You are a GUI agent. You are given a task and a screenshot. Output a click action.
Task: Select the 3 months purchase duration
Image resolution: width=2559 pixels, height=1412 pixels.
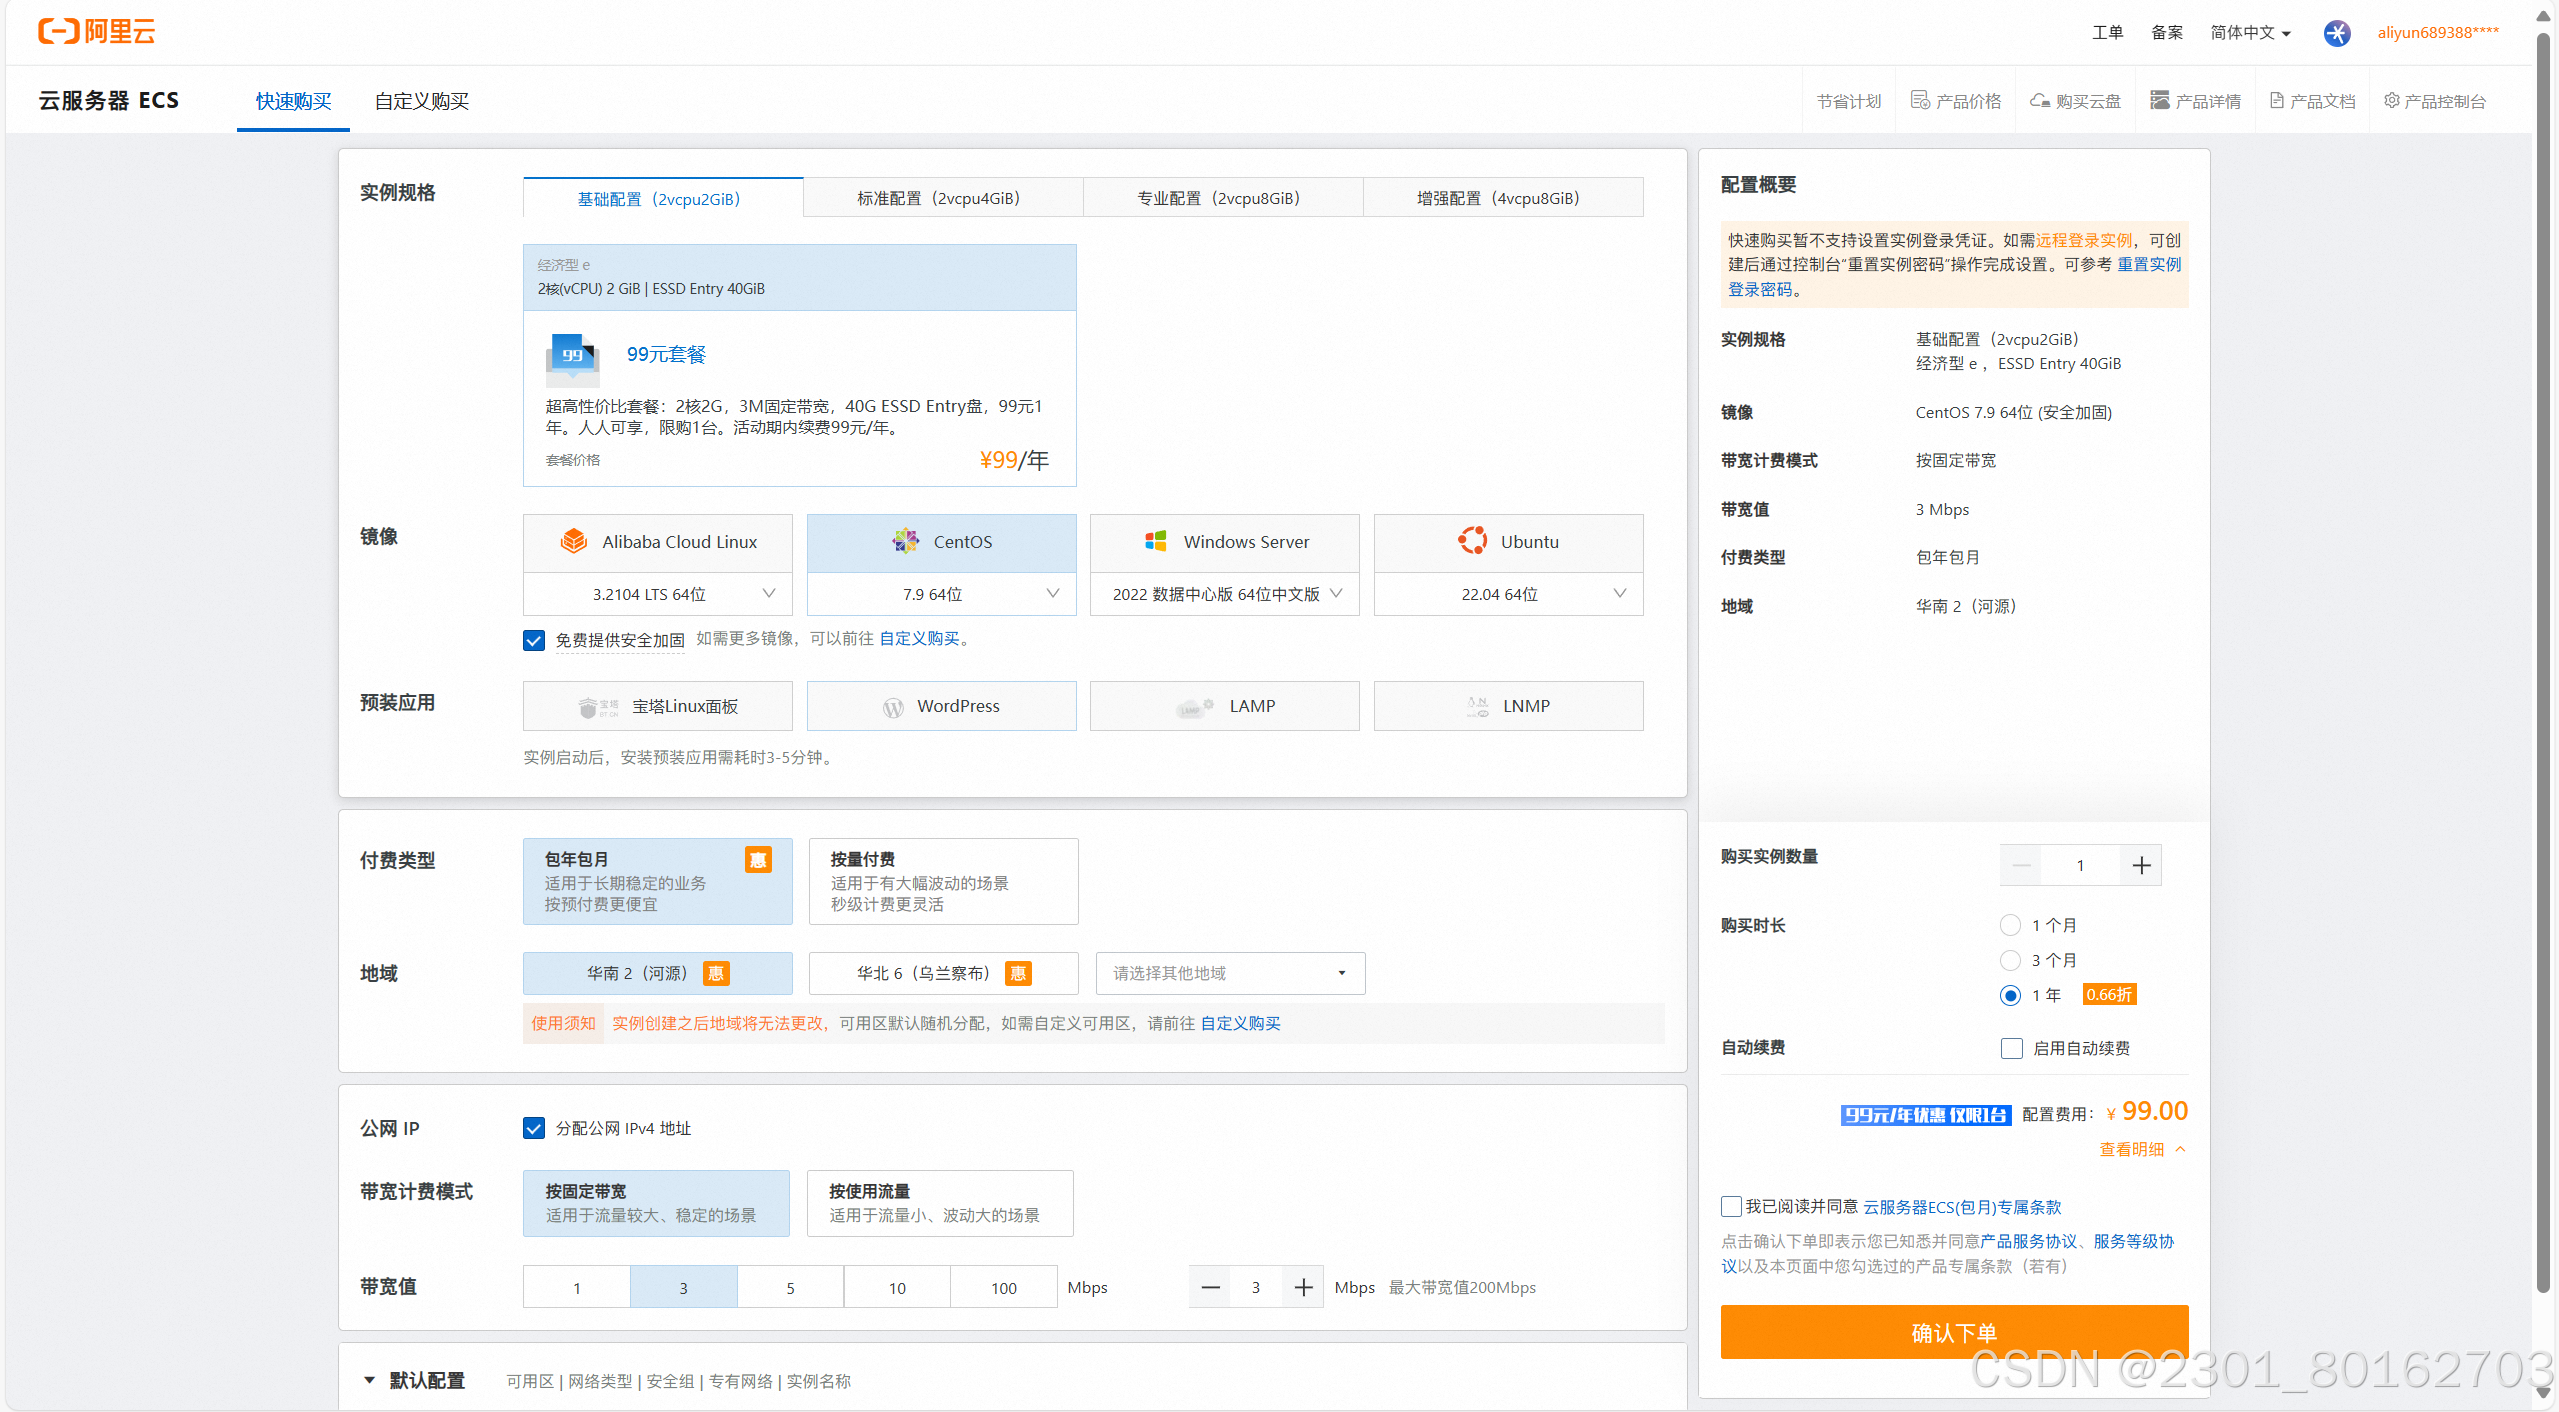coord(2010,960)
